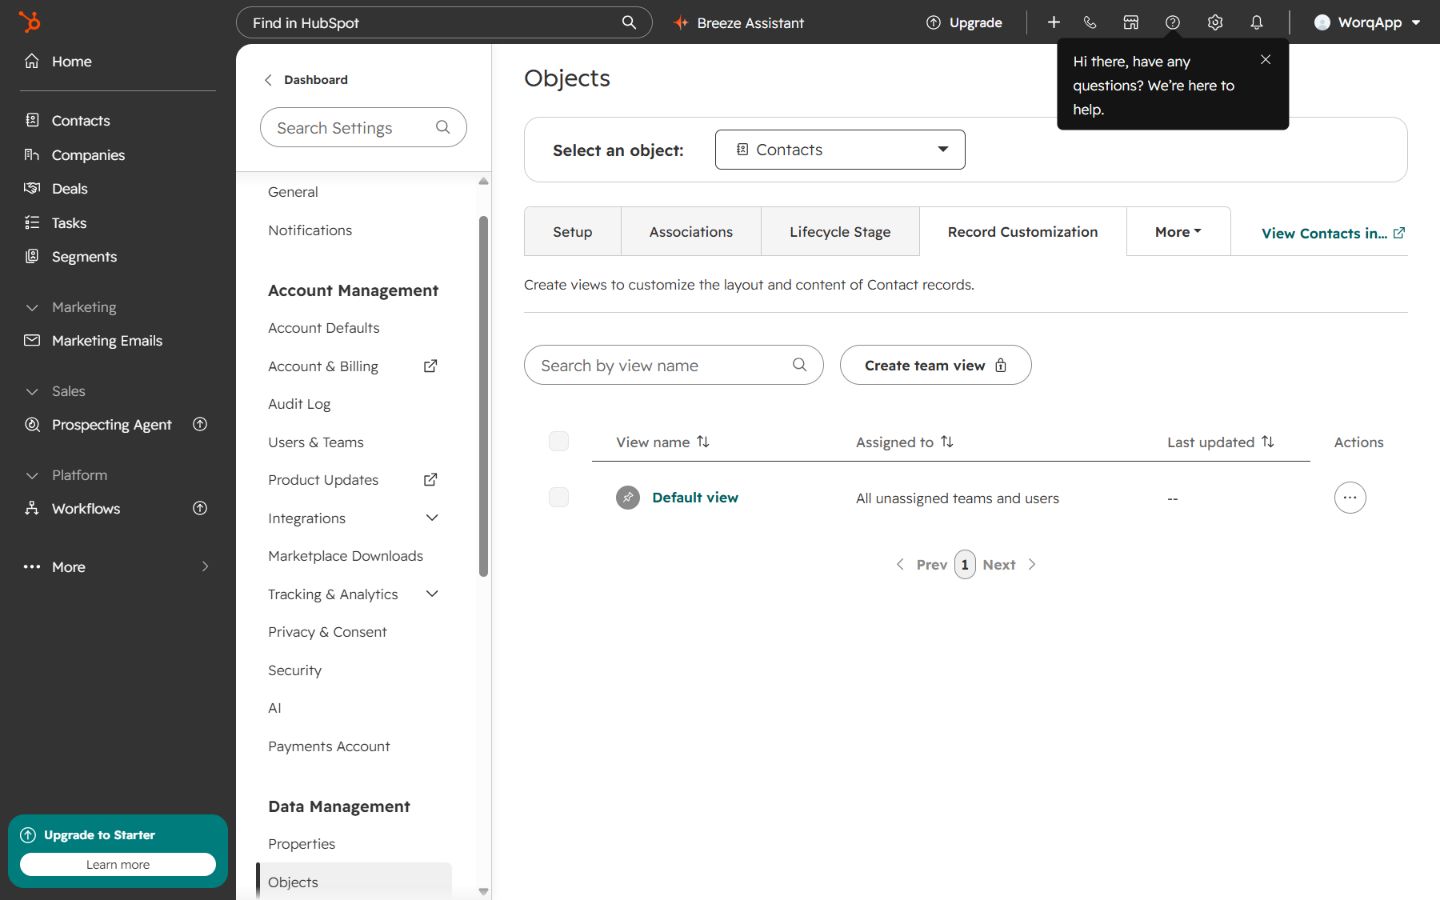This screenshot has width=1440, height=900.
Task: Open the phone calling icon
Action: [x=1090, y=22]
